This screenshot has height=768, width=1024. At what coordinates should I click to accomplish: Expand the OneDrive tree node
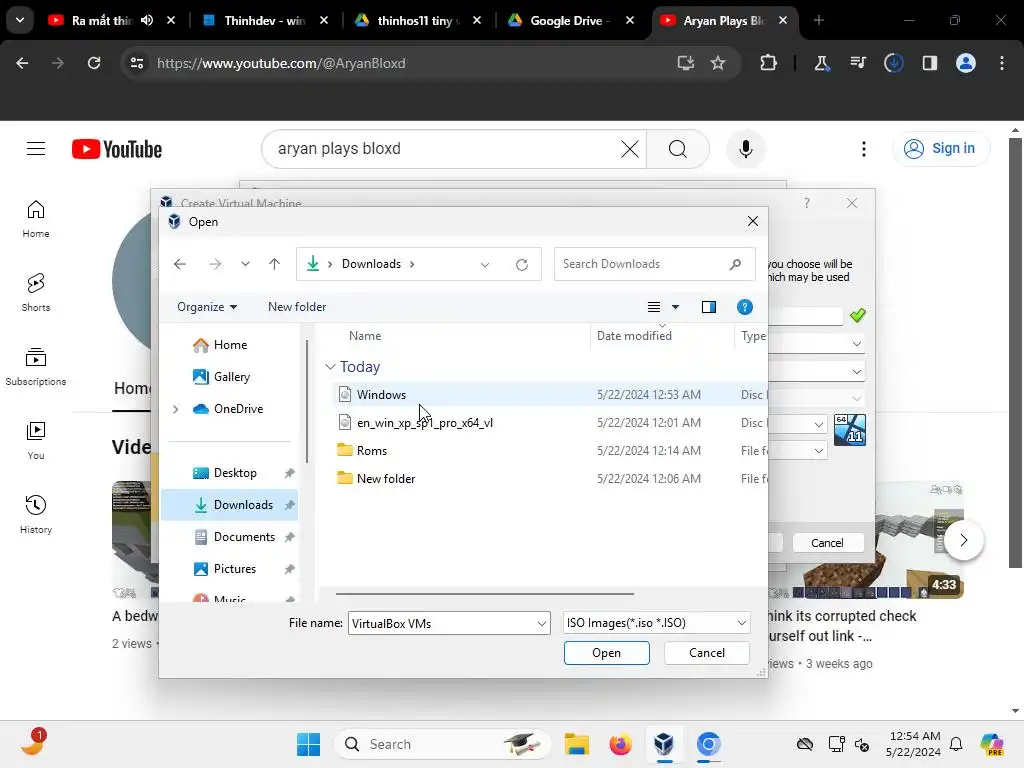[175, 409]
